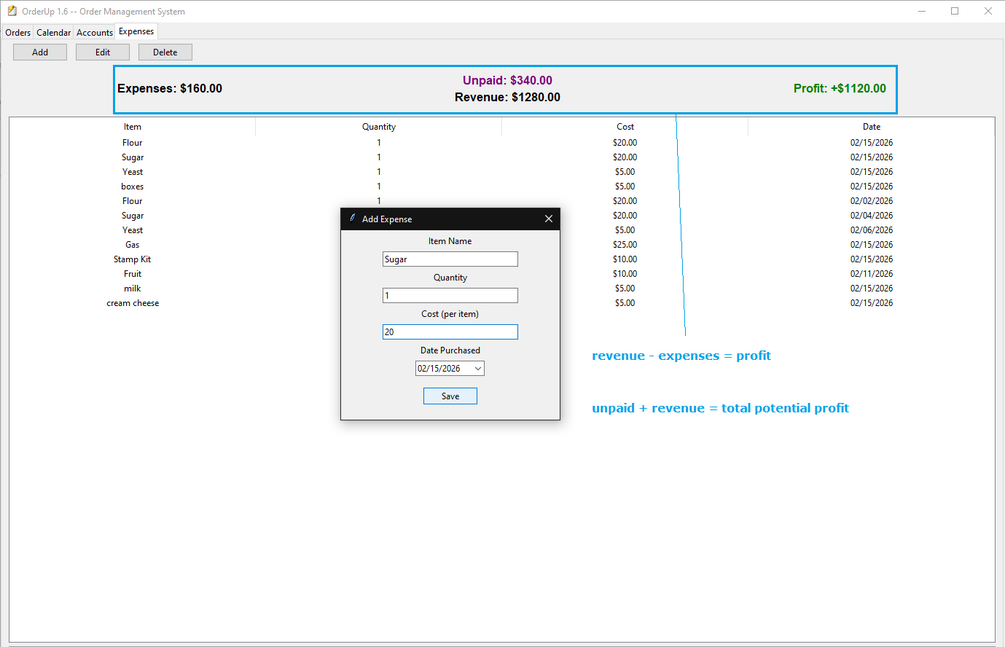Select the Expenses tab
The image size is (1005, 647).
pos(136,31)
